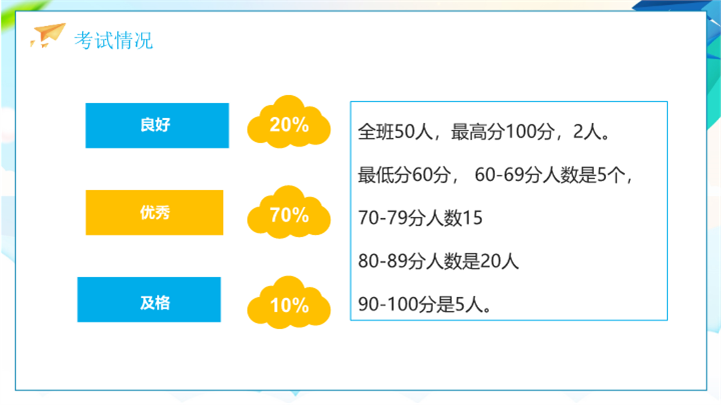Click the text 60-69分人数是5个
This screenshot has width=721, height=405.
[x=552, y=174]
